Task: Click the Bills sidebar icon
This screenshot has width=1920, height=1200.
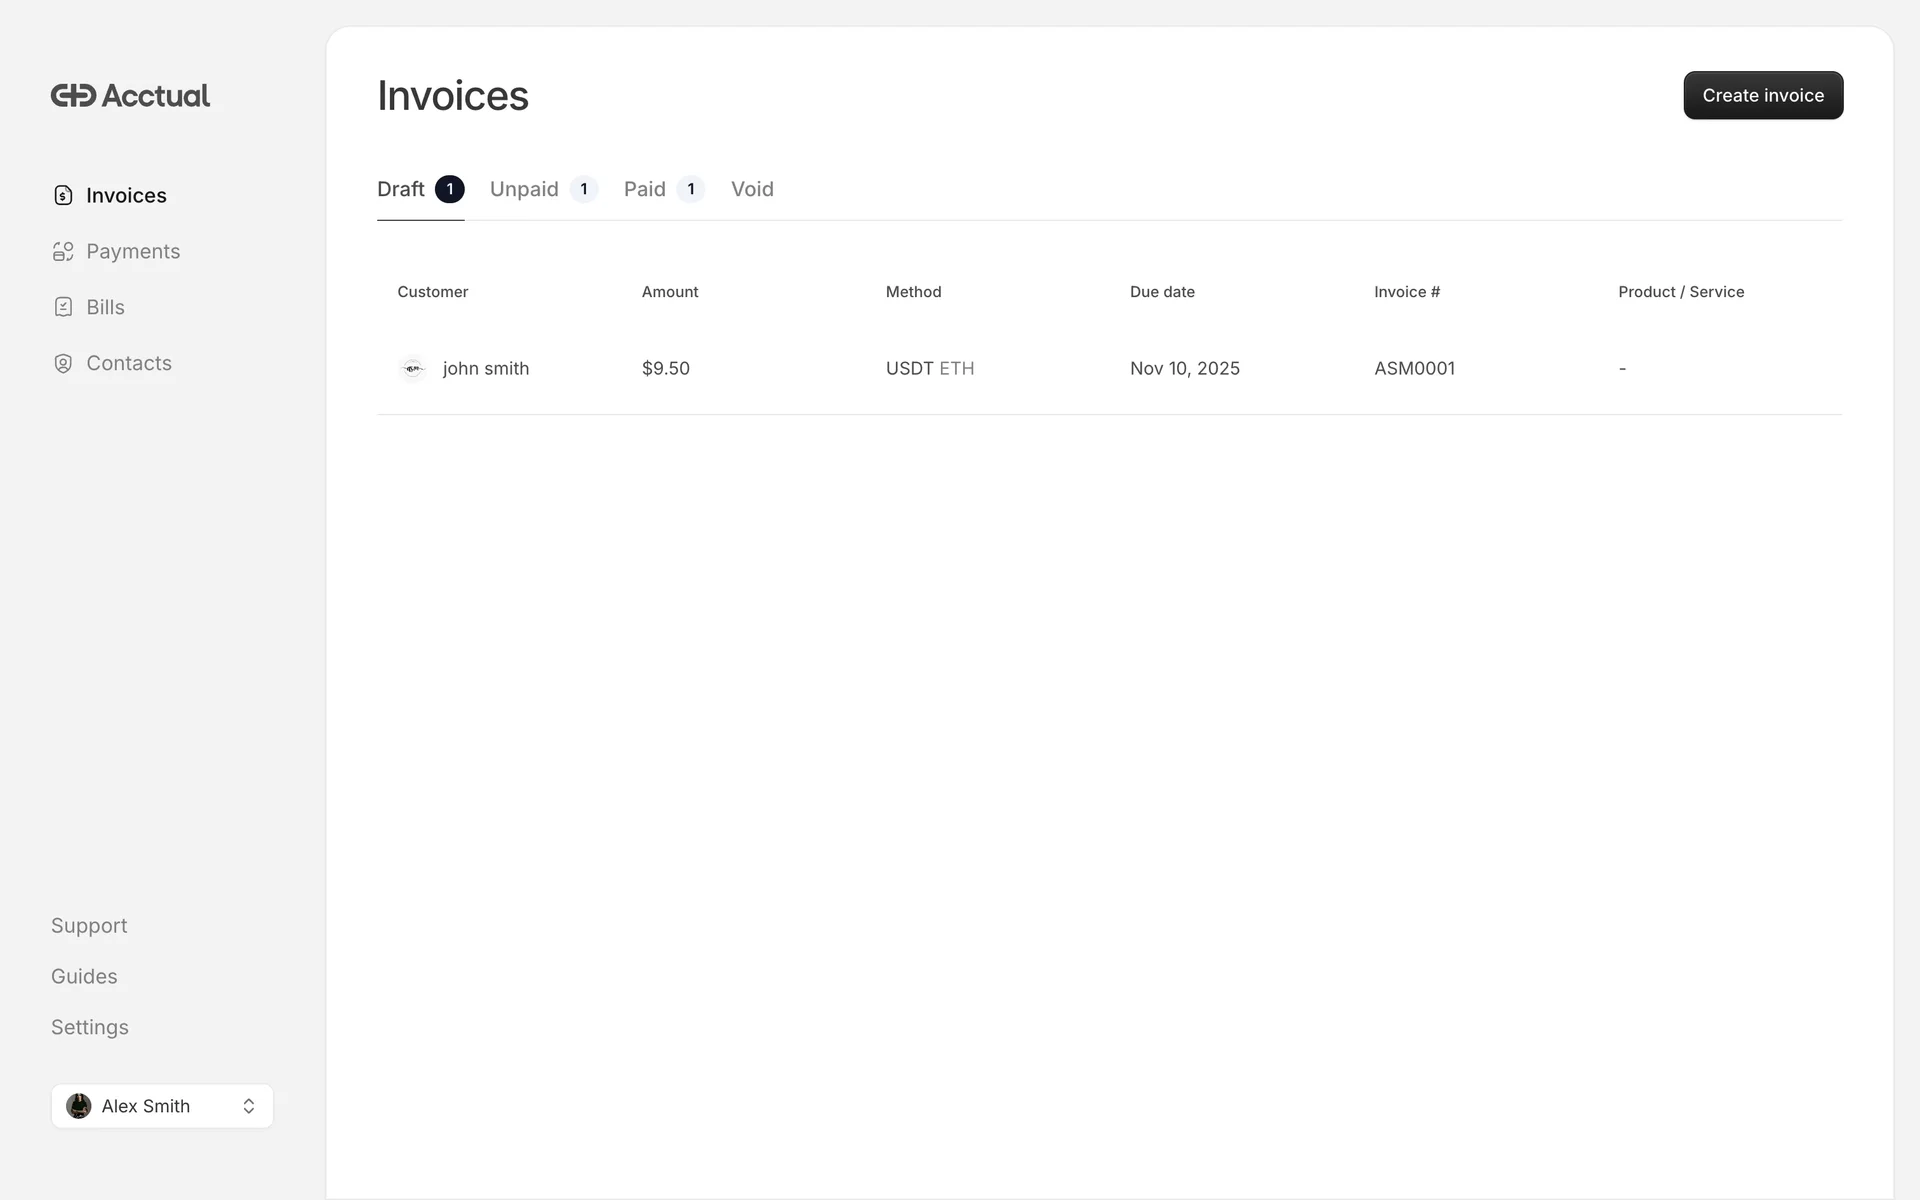Action: (x=63, y=307)
